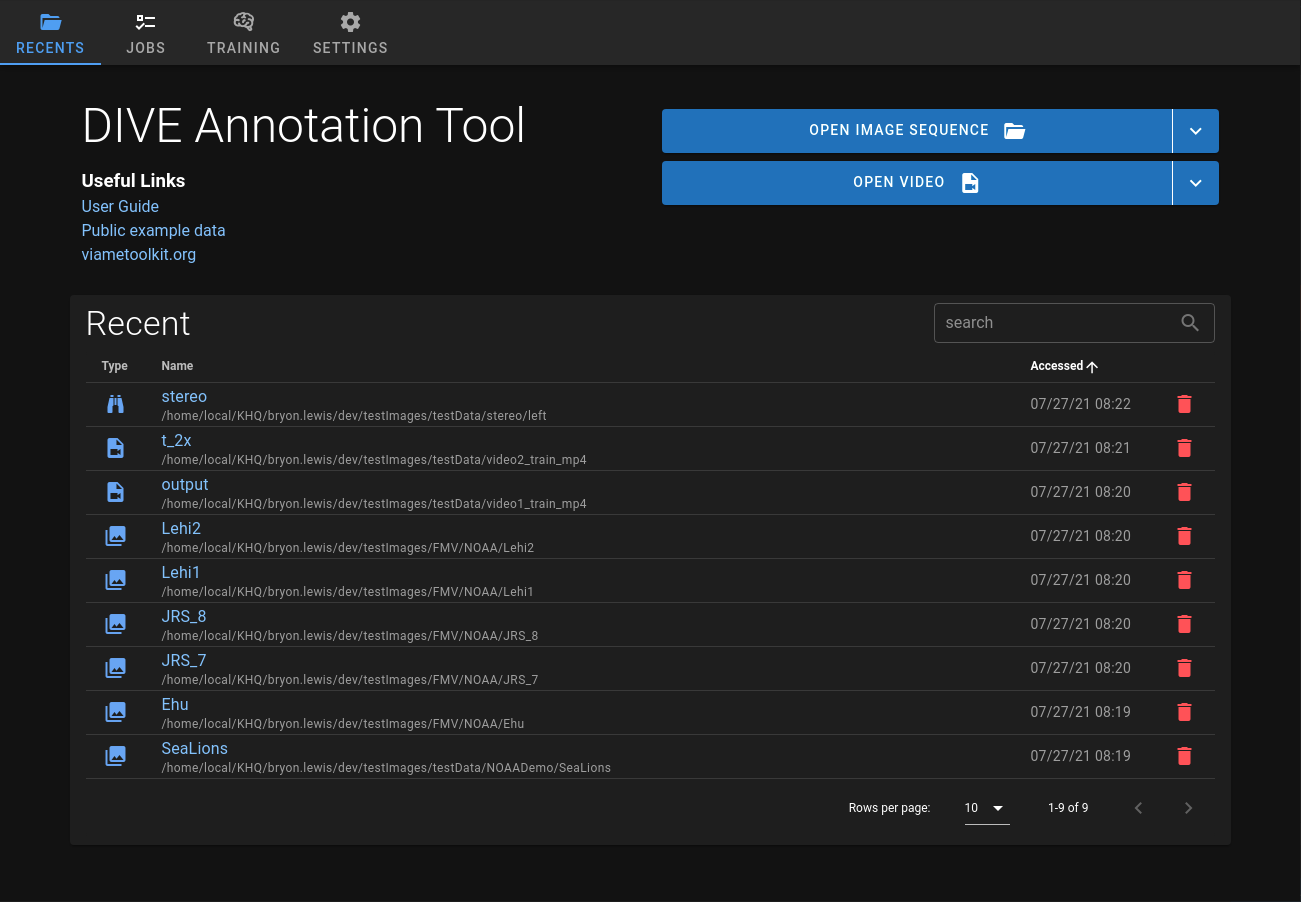1301x902 pixels.
Task: Open the t_2x dataset
Action: tap(176, 441)
